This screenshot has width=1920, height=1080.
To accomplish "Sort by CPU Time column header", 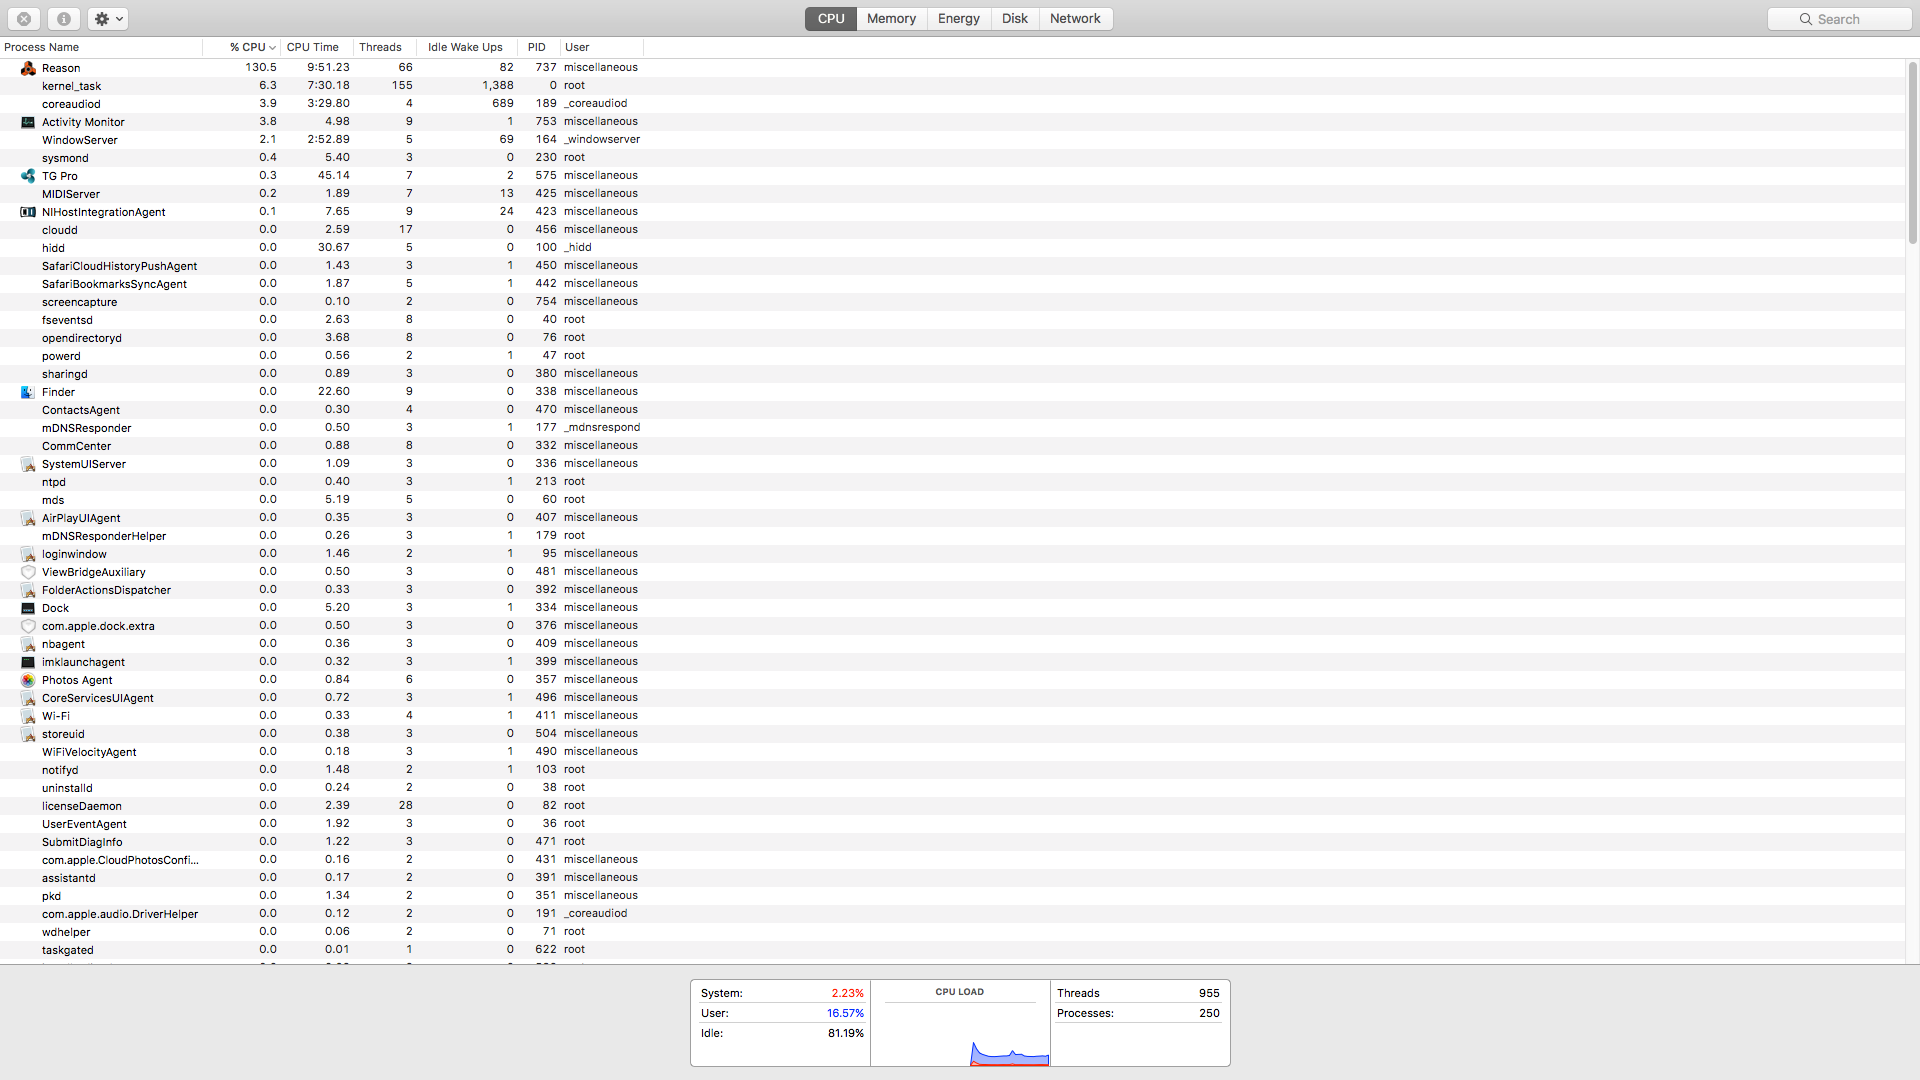I will [x=317, y=47].
